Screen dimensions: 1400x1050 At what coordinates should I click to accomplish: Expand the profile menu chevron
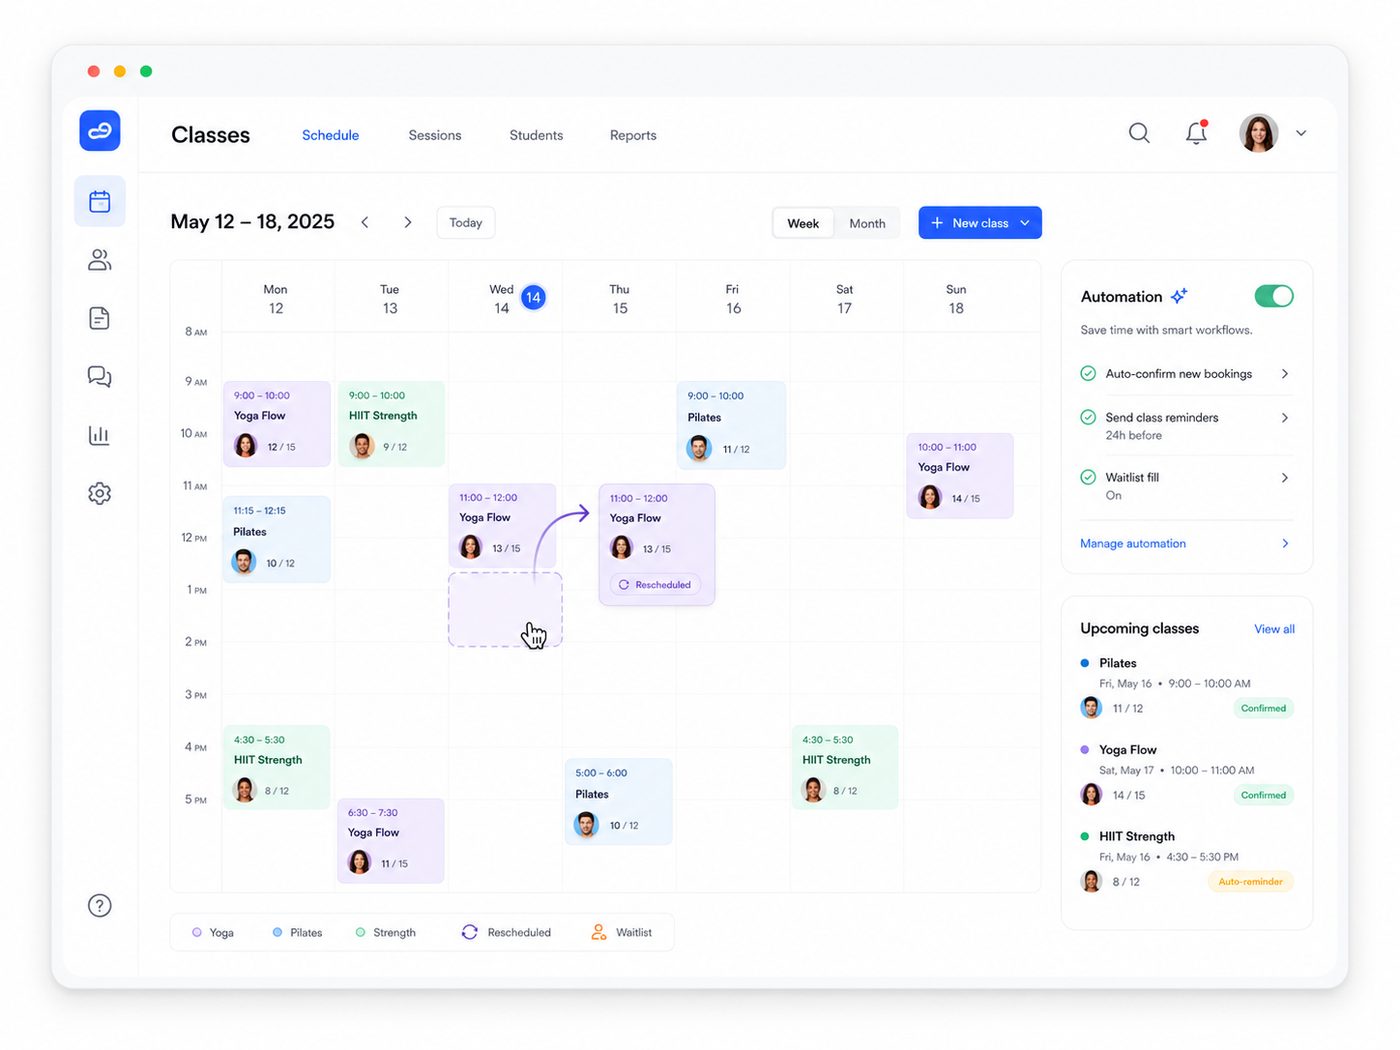pyautogui.click(x=1301, y=133)
